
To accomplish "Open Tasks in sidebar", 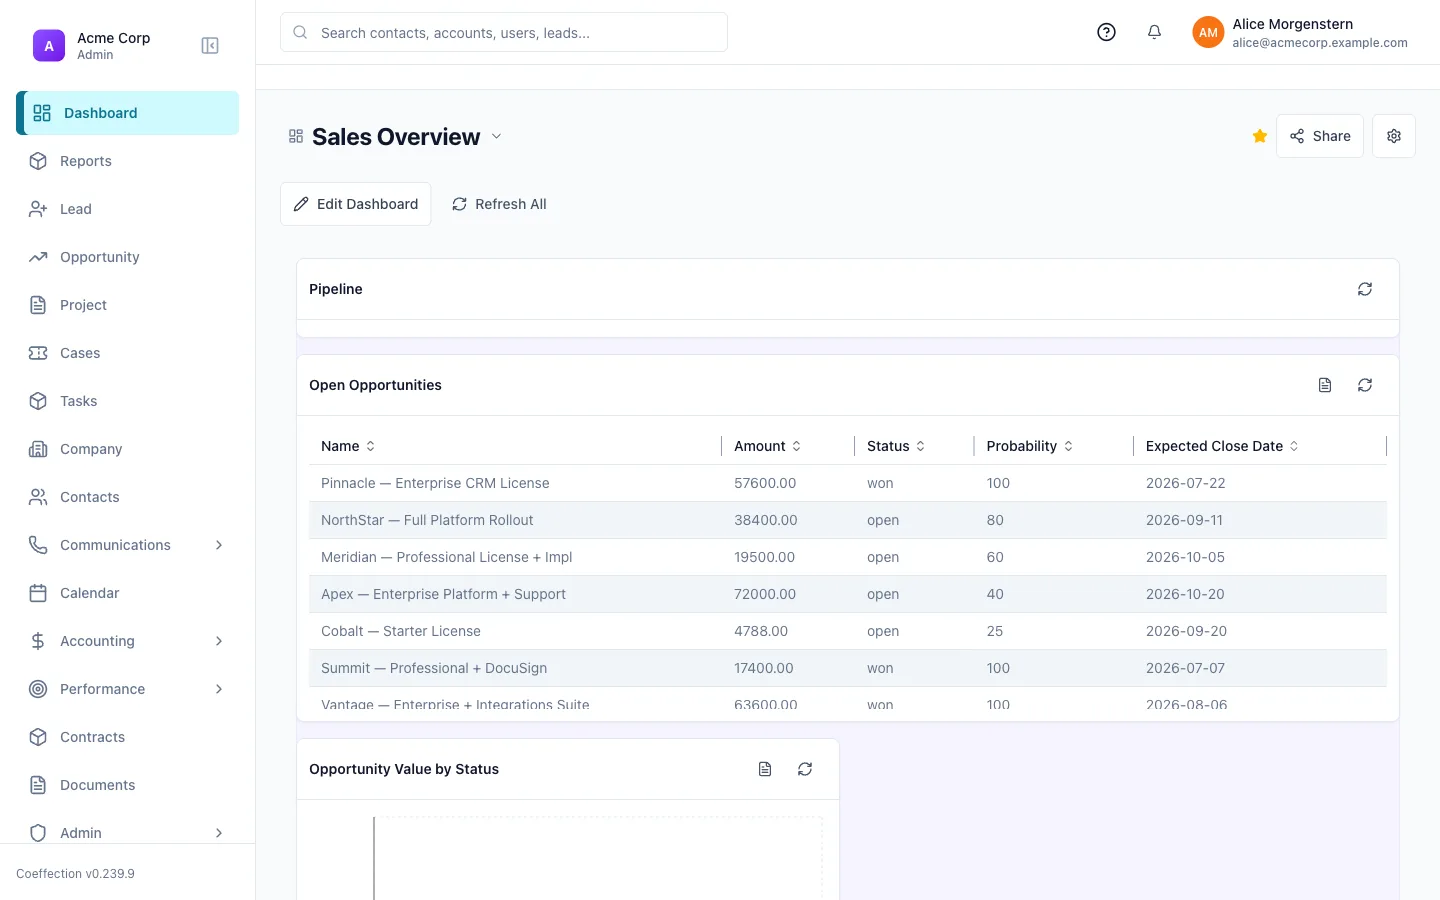I will pyautogui.click(x=128, y=401).
